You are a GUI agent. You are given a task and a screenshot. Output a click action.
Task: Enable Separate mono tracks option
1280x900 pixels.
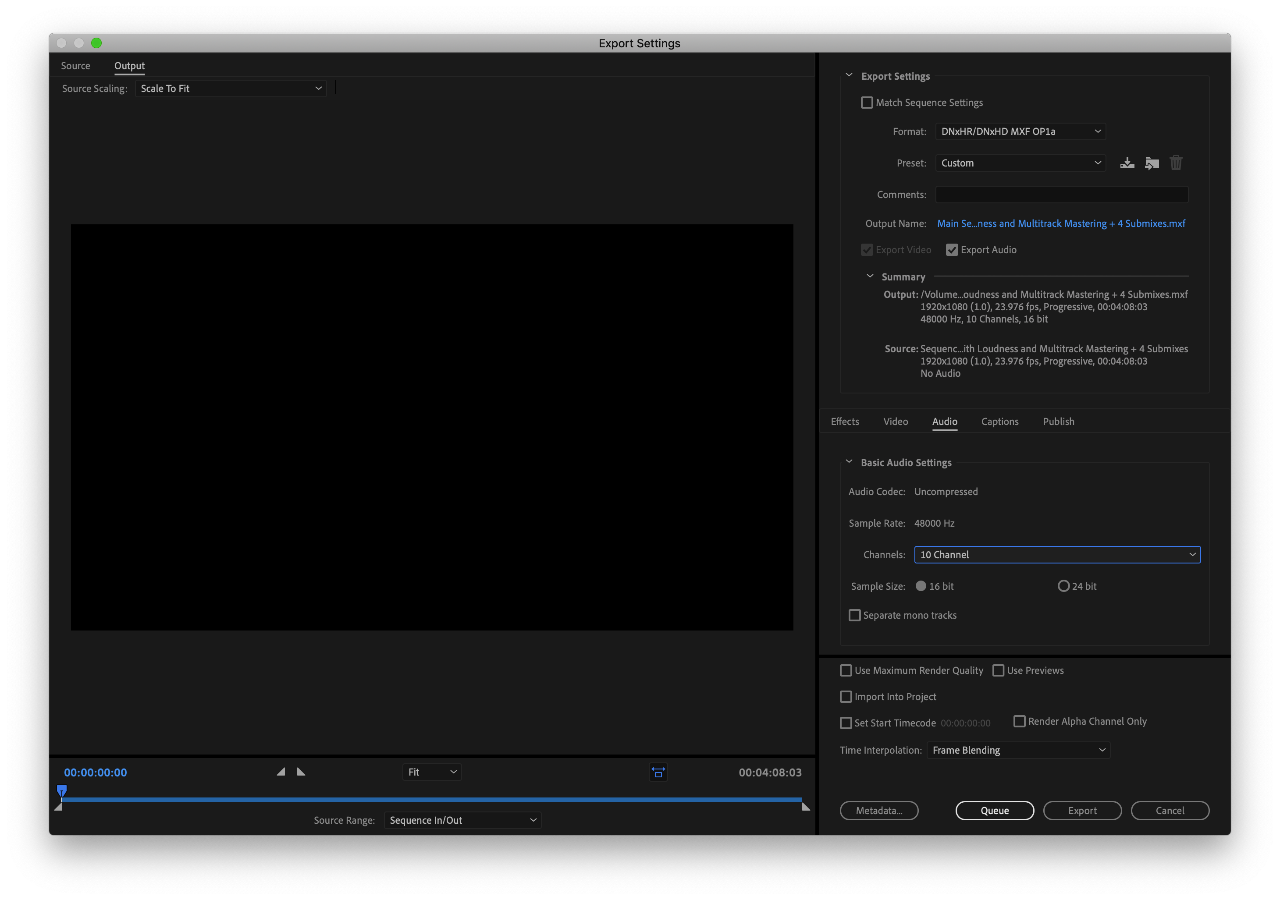click(855, 616)
